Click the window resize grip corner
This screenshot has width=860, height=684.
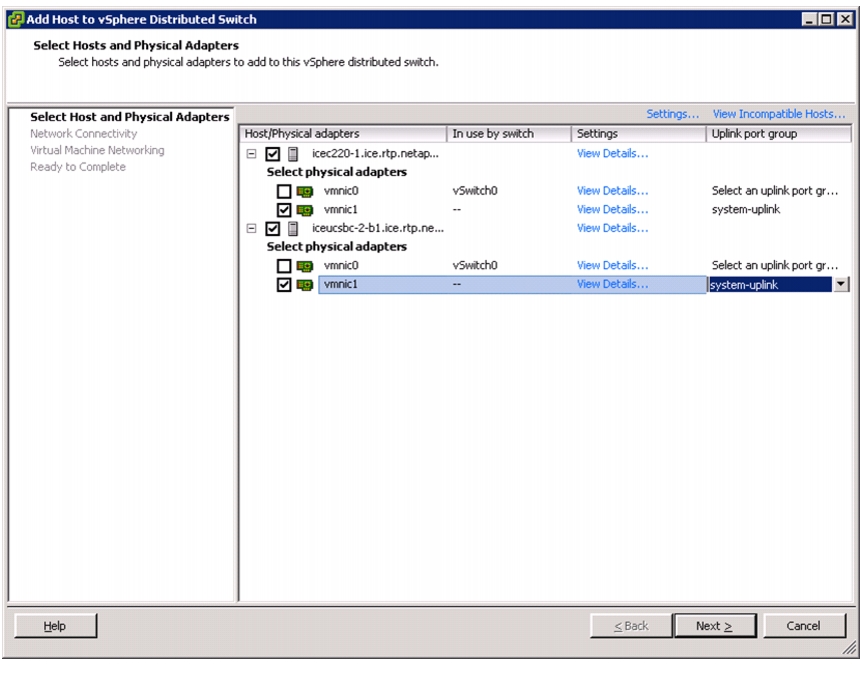point(849,649)
